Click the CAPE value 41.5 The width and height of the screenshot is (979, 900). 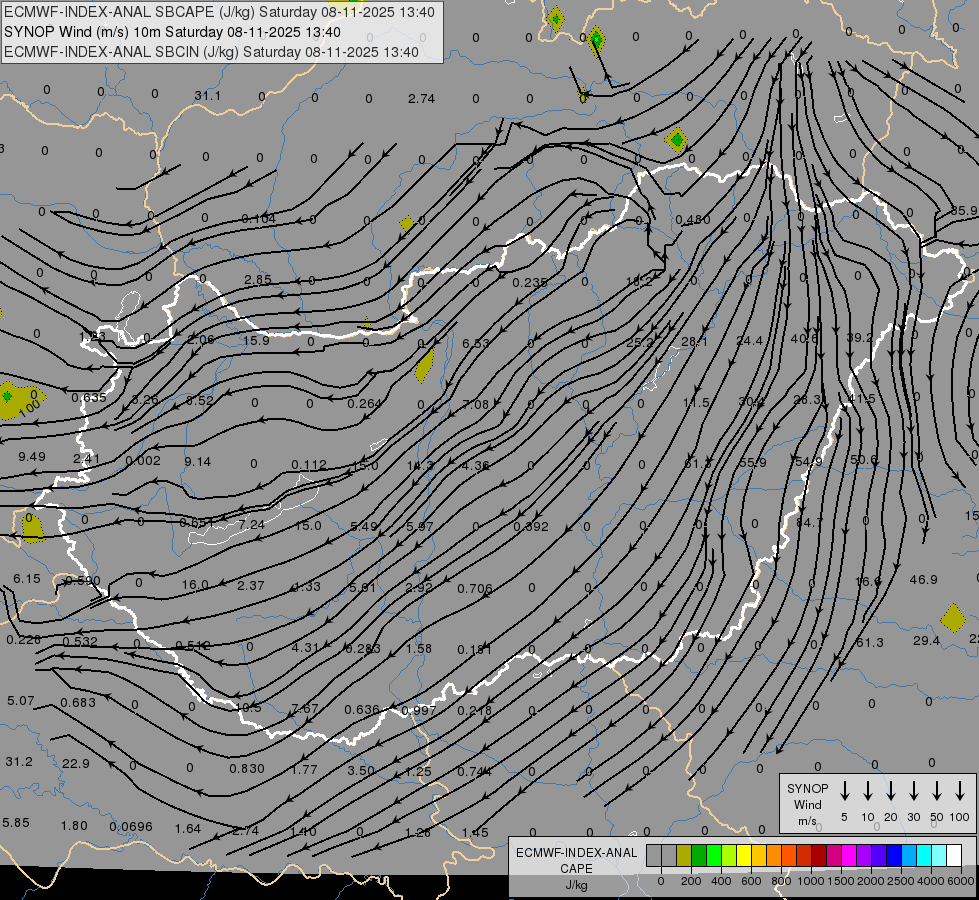tap(862, 398)
